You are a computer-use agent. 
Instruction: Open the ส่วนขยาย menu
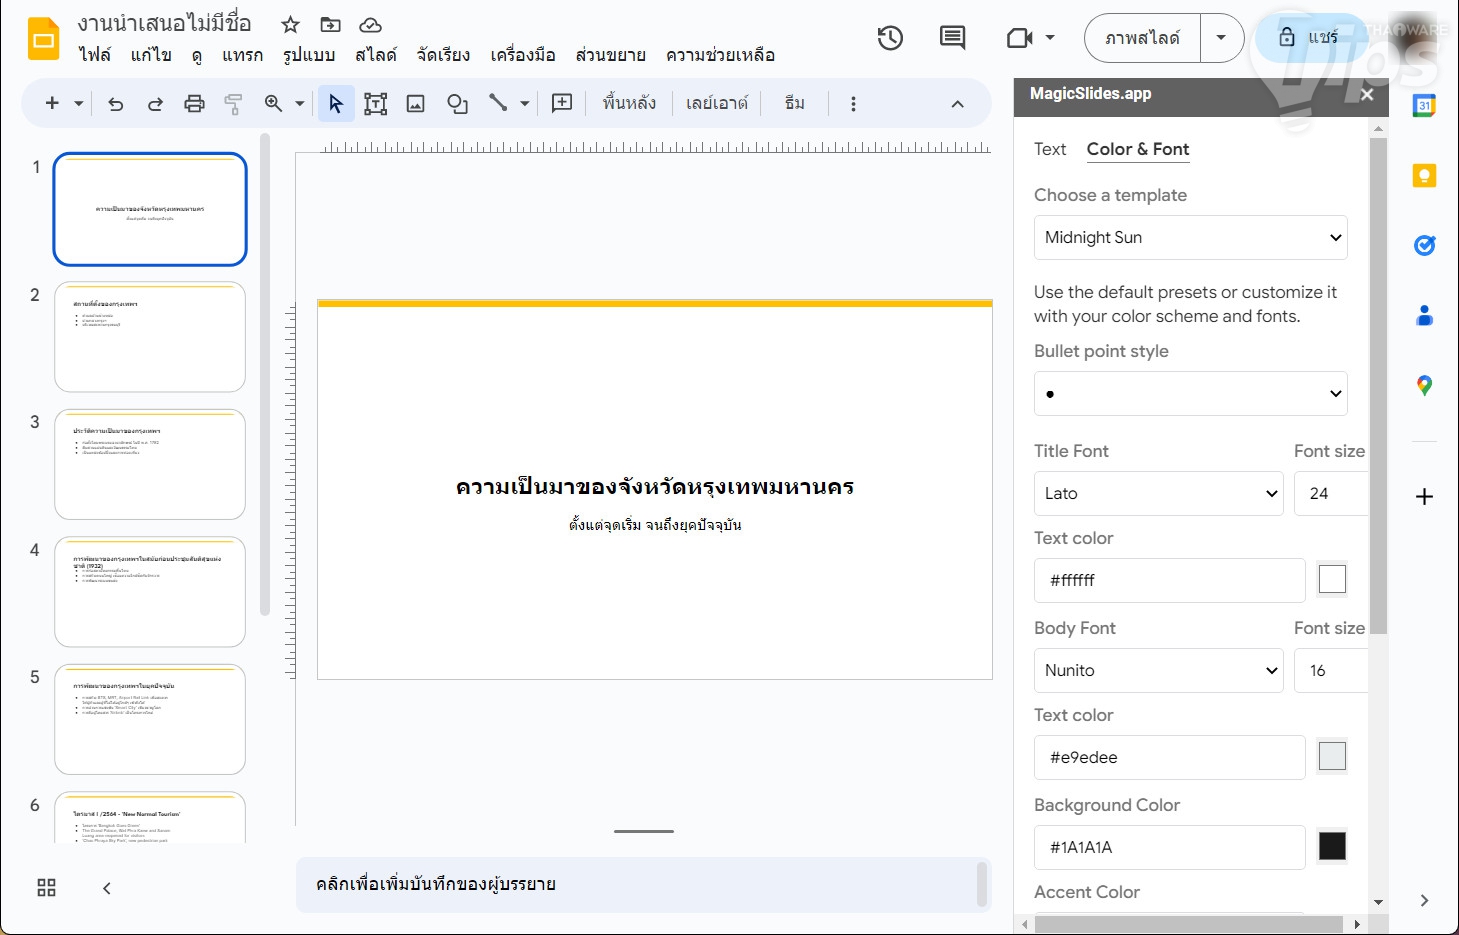610,55
